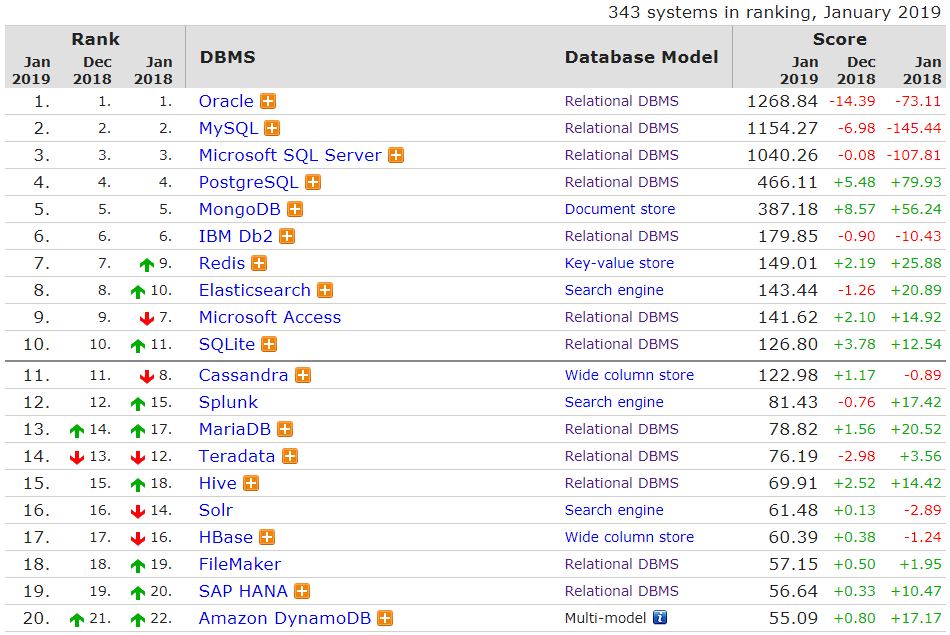
Task: Click the plus icon next to Oracle
Action: pyautogui.click(x=268, y=101)
